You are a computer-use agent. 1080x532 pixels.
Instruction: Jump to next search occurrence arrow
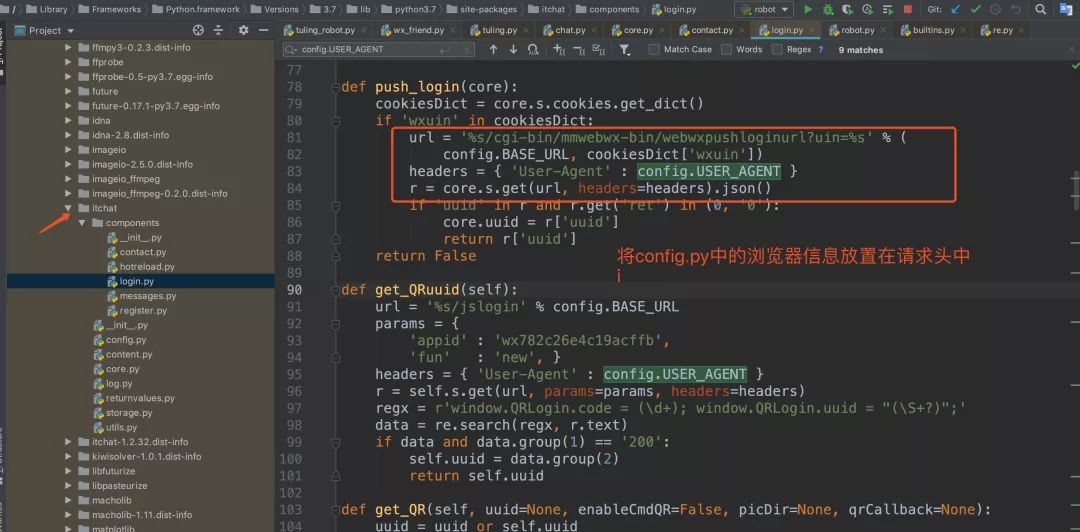coord(513,50)
